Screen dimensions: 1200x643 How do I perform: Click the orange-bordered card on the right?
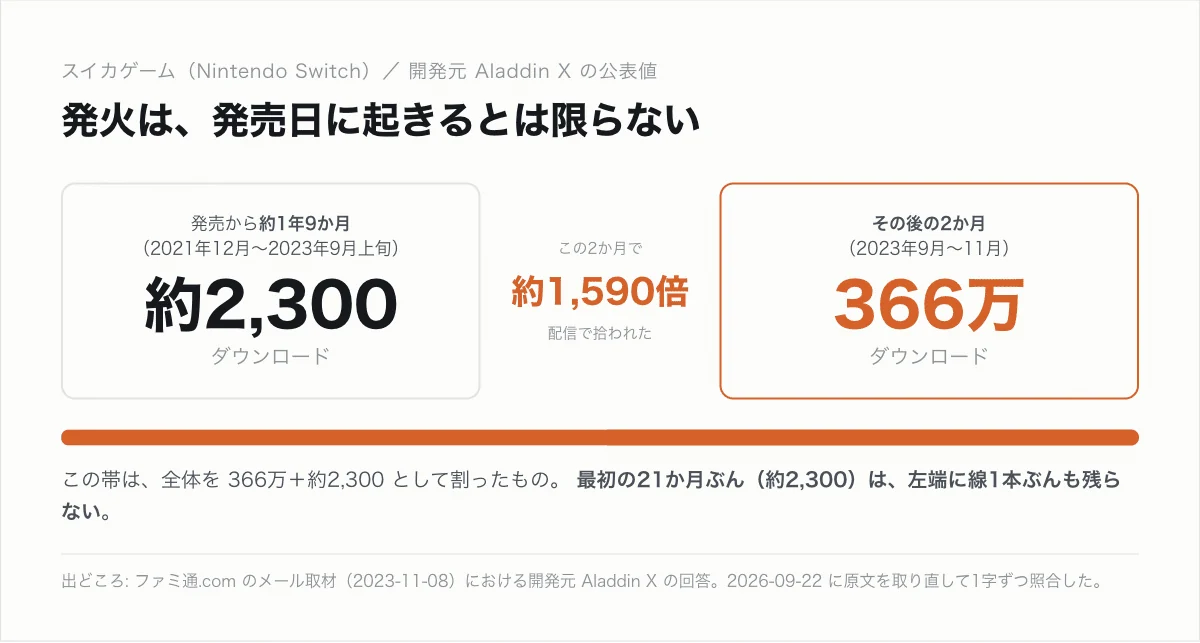pos(929,291)
